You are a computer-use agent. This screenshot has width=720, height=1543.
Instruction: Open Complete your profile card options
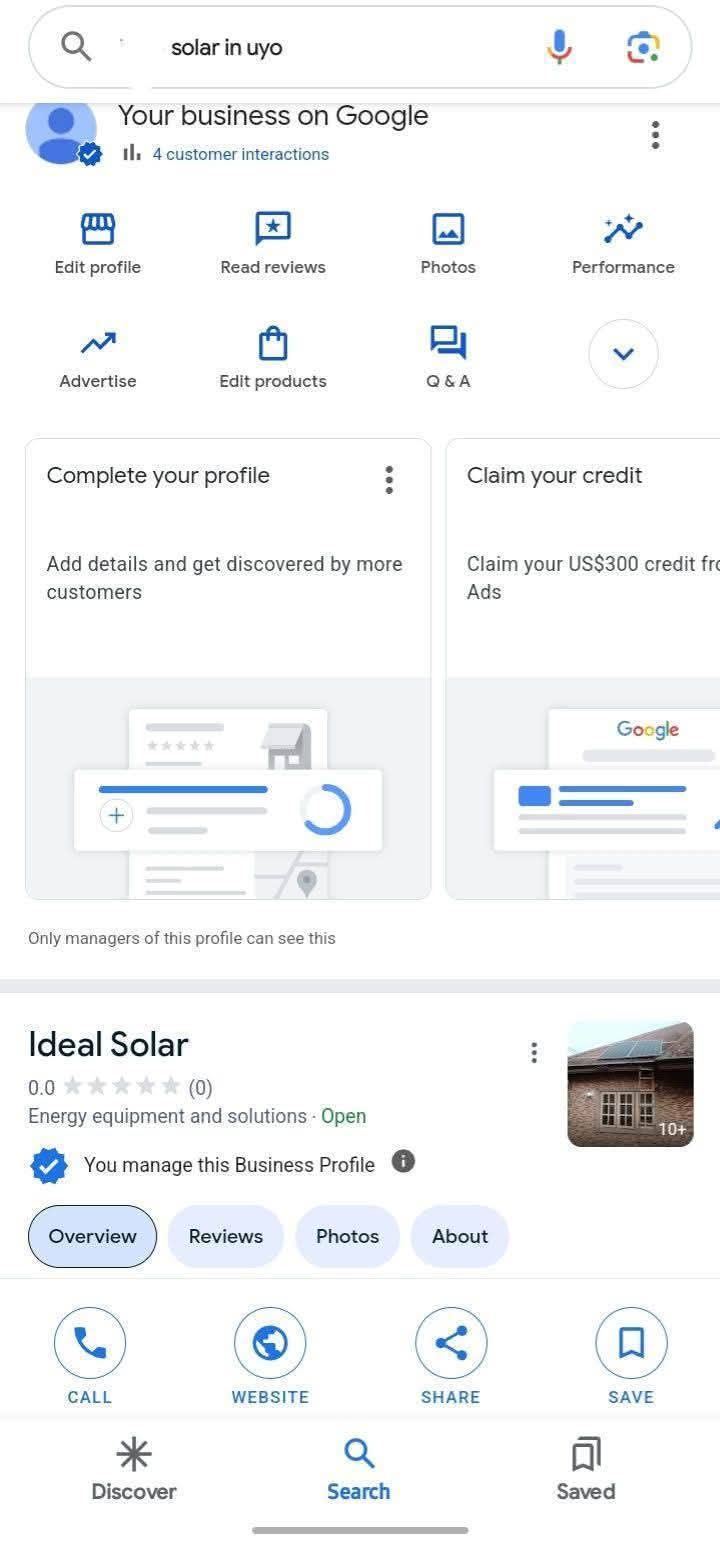click(389, 480)
